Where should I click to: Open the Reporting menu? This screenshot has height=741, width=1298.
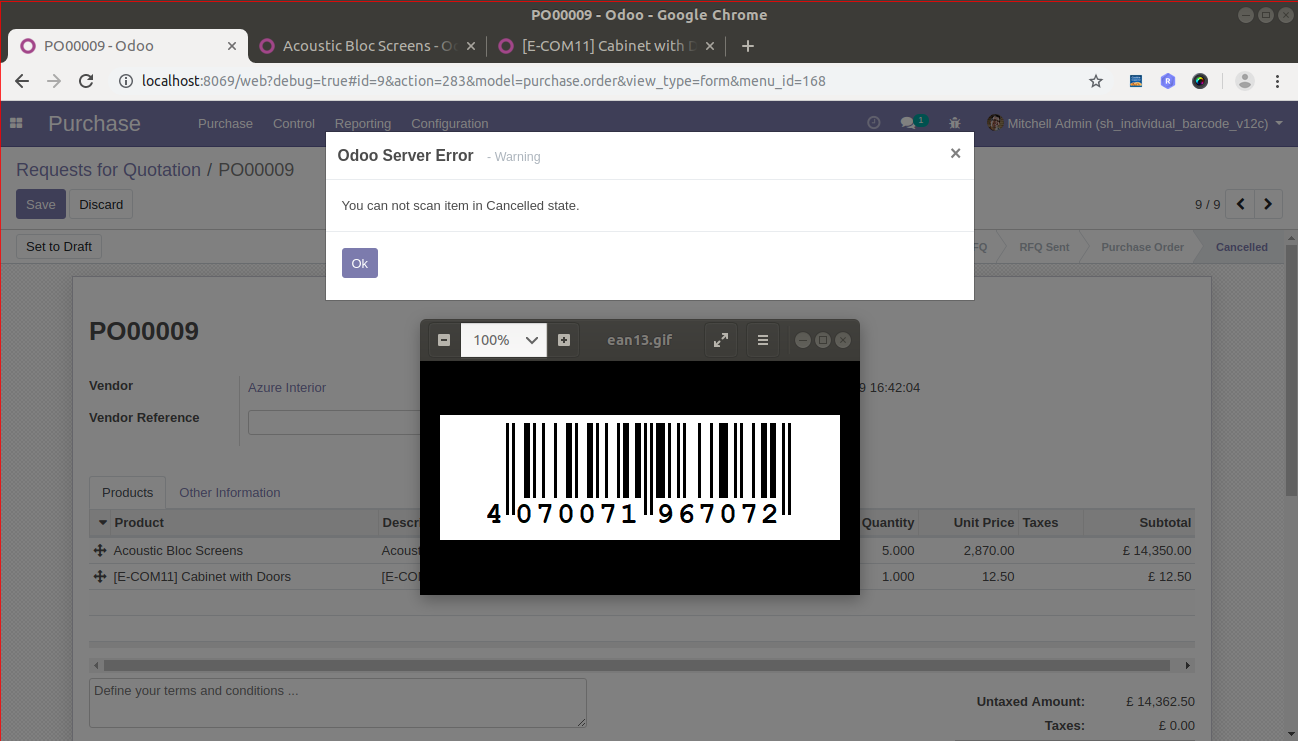363,124
